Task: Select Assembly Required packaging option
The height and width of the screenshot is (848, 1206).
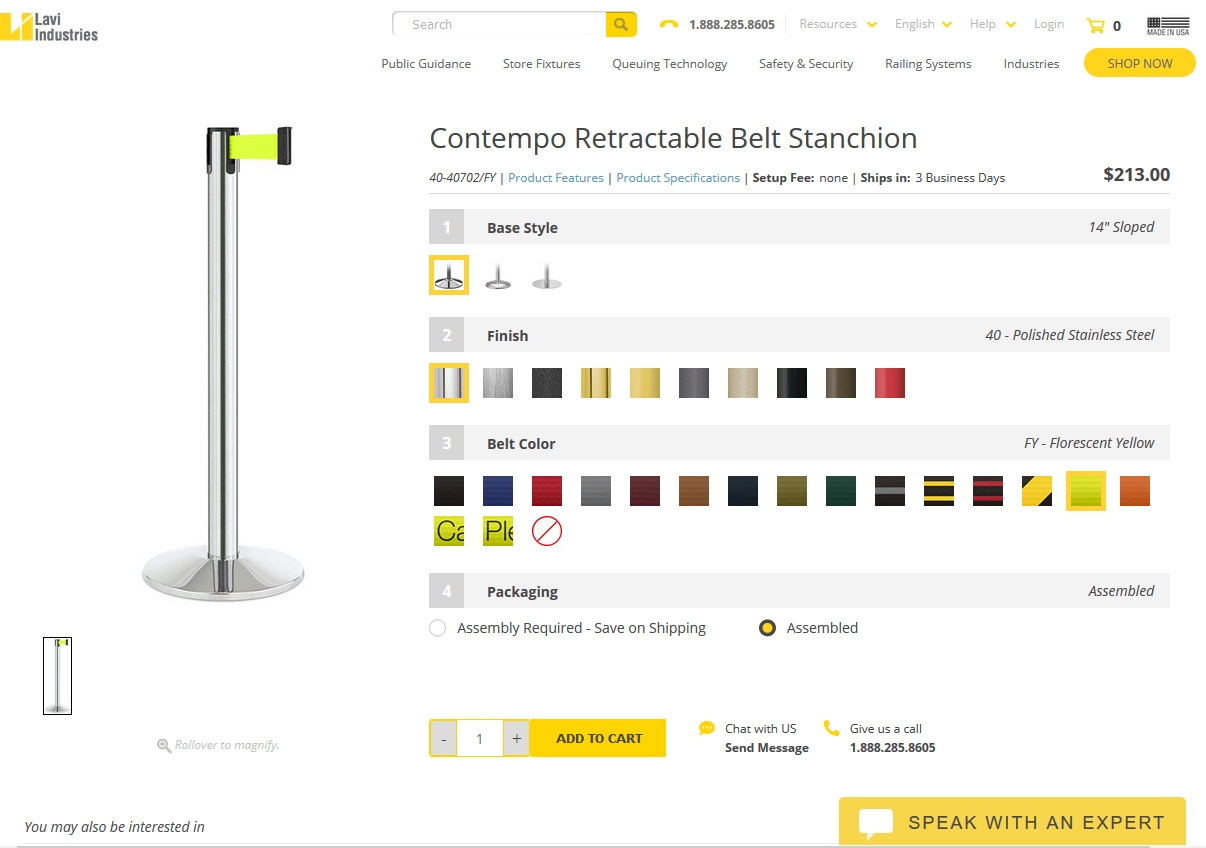Action: 437,628
